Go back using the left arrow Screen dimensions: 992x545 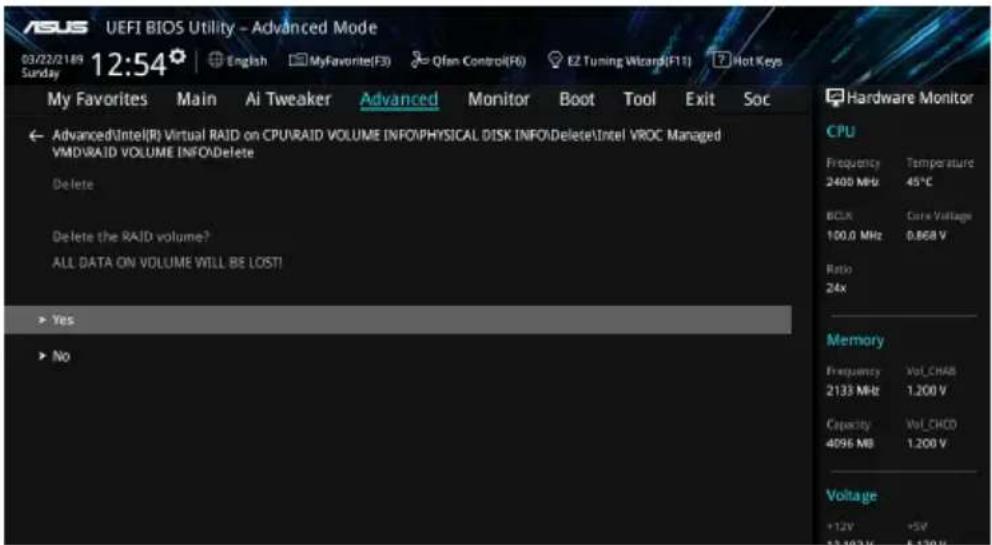(36, 136)
